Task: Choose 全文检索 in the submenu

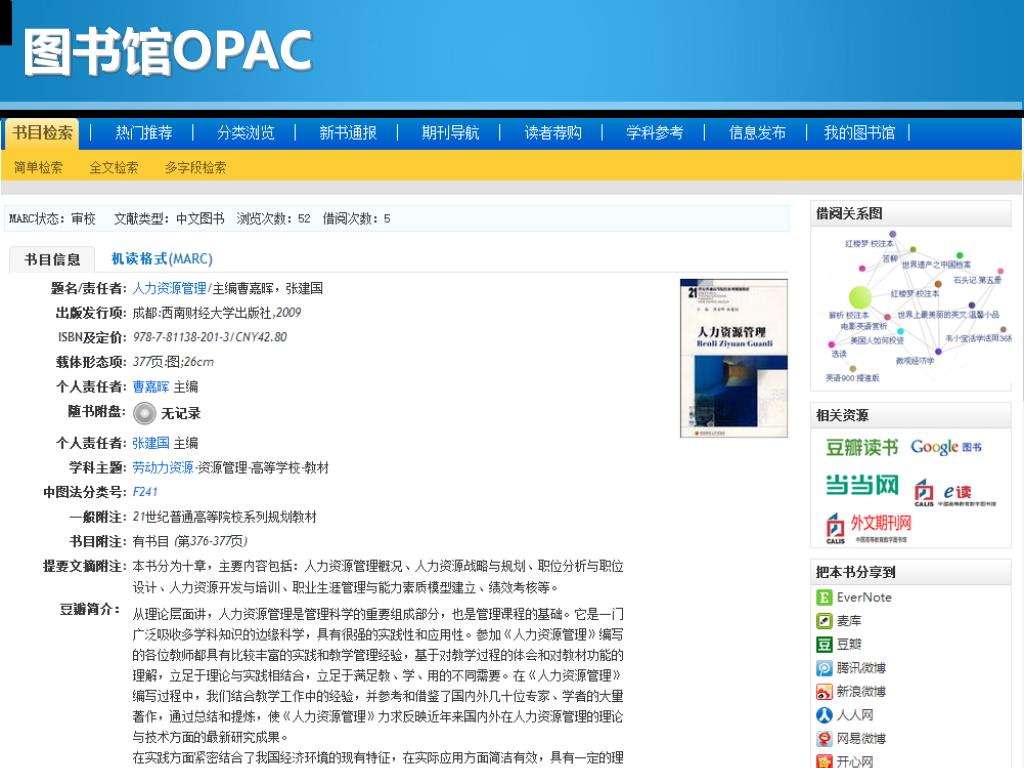Action: pyautogui.click(x=114, y=168)
